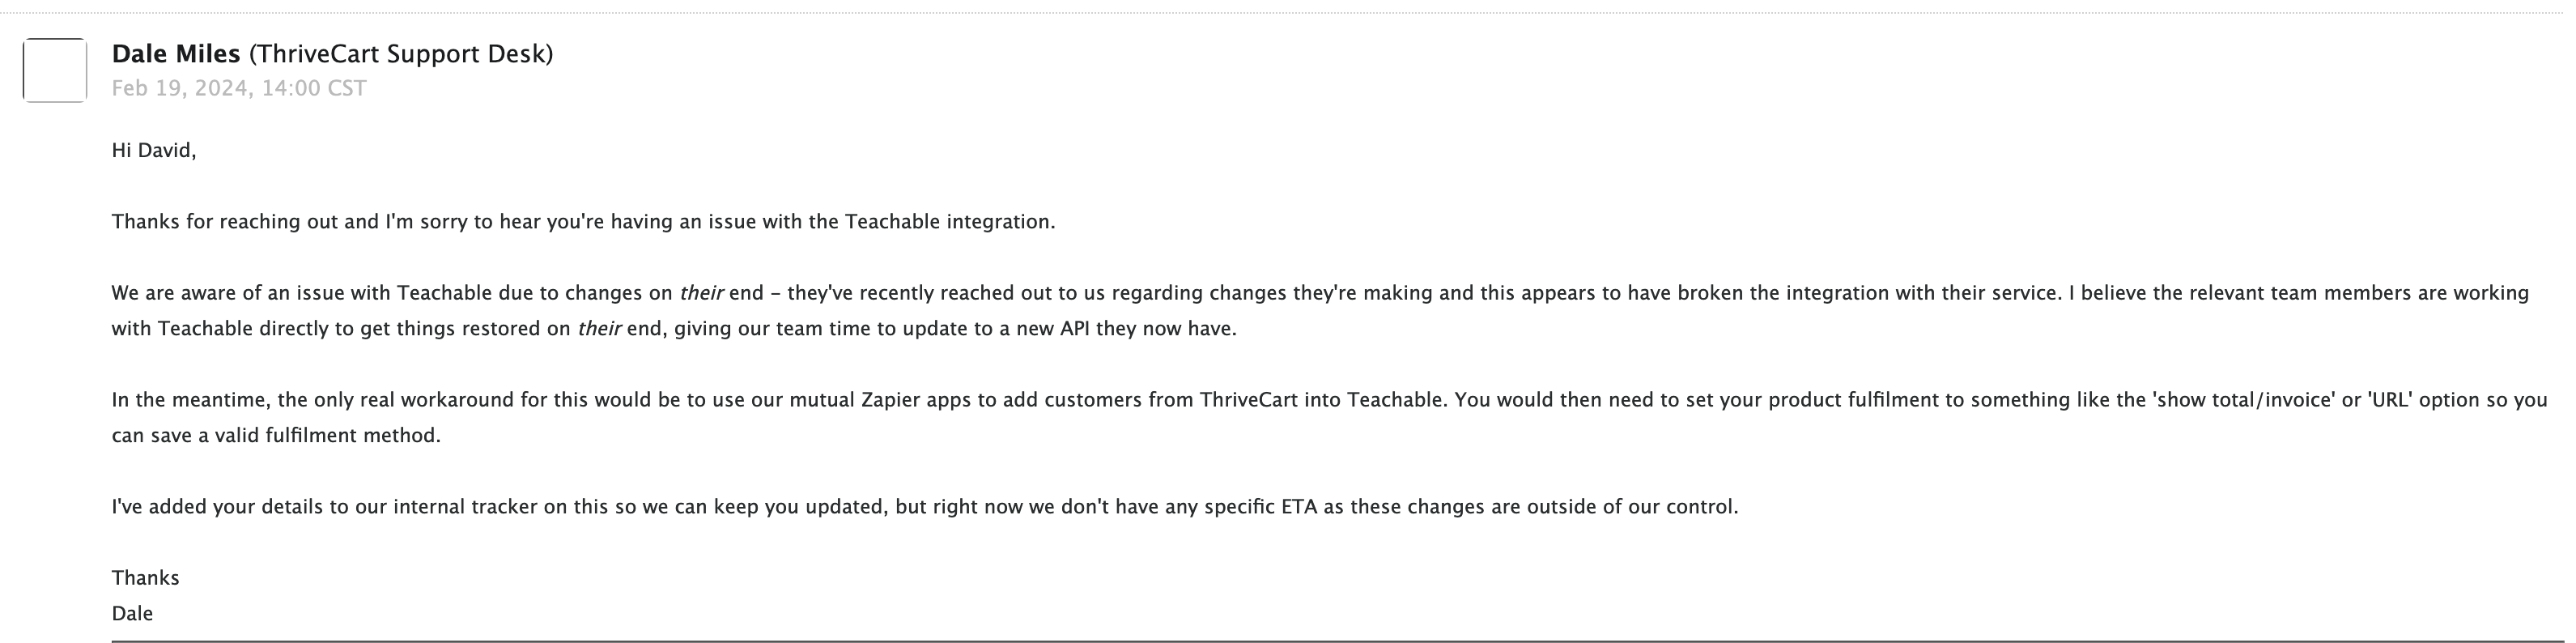The height and width of the screenshot is (643, 2576).
Task: Click the blank avatar thumbnail beside Dale Miles
Action: point(55,70)
